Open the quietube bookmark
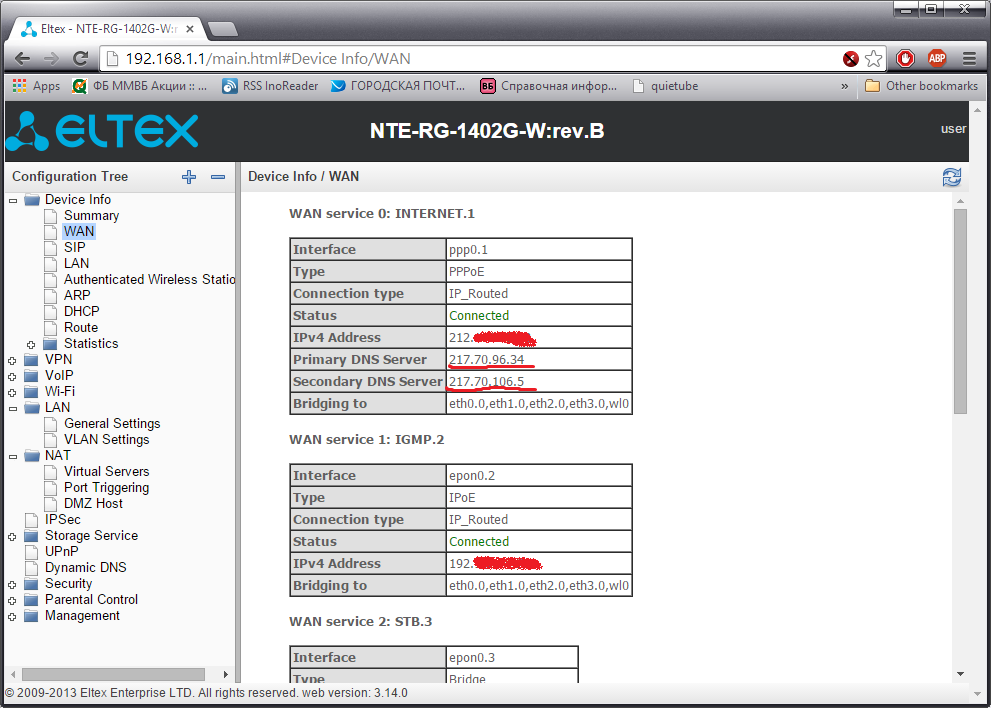This screenshot has width=991, height=708. (x=665, y=86)
